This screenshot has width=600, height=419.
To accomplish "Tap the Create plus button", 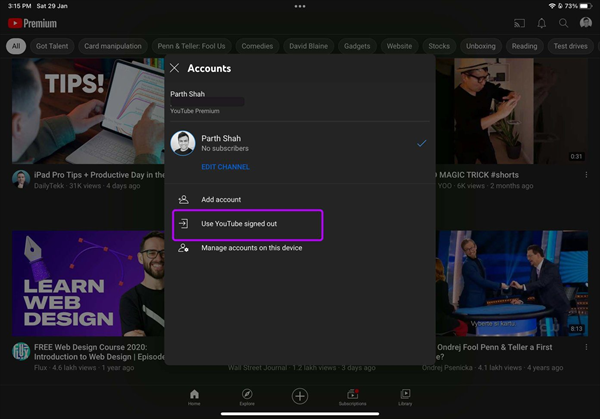I will coord(299,396).
